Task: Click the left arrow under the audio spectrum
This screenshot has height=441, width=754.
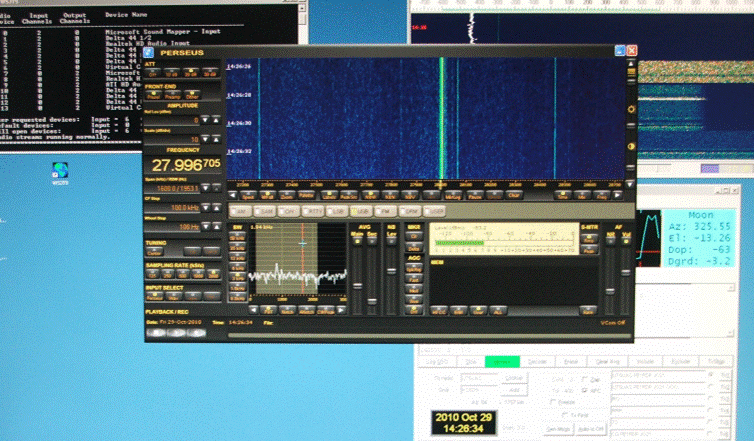Action: [x=253, y=310]
